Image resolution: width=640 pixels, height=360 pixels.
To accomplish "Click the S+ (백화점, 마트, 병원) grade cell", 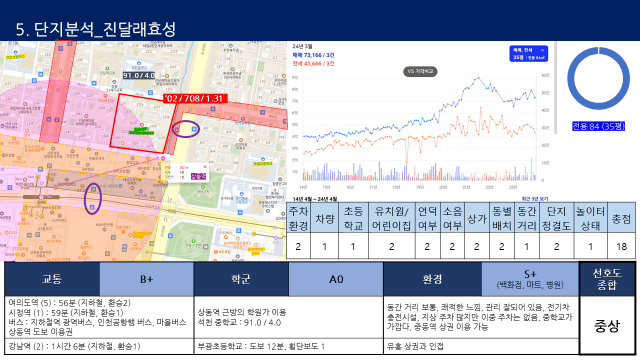I will tap(530, 279).
